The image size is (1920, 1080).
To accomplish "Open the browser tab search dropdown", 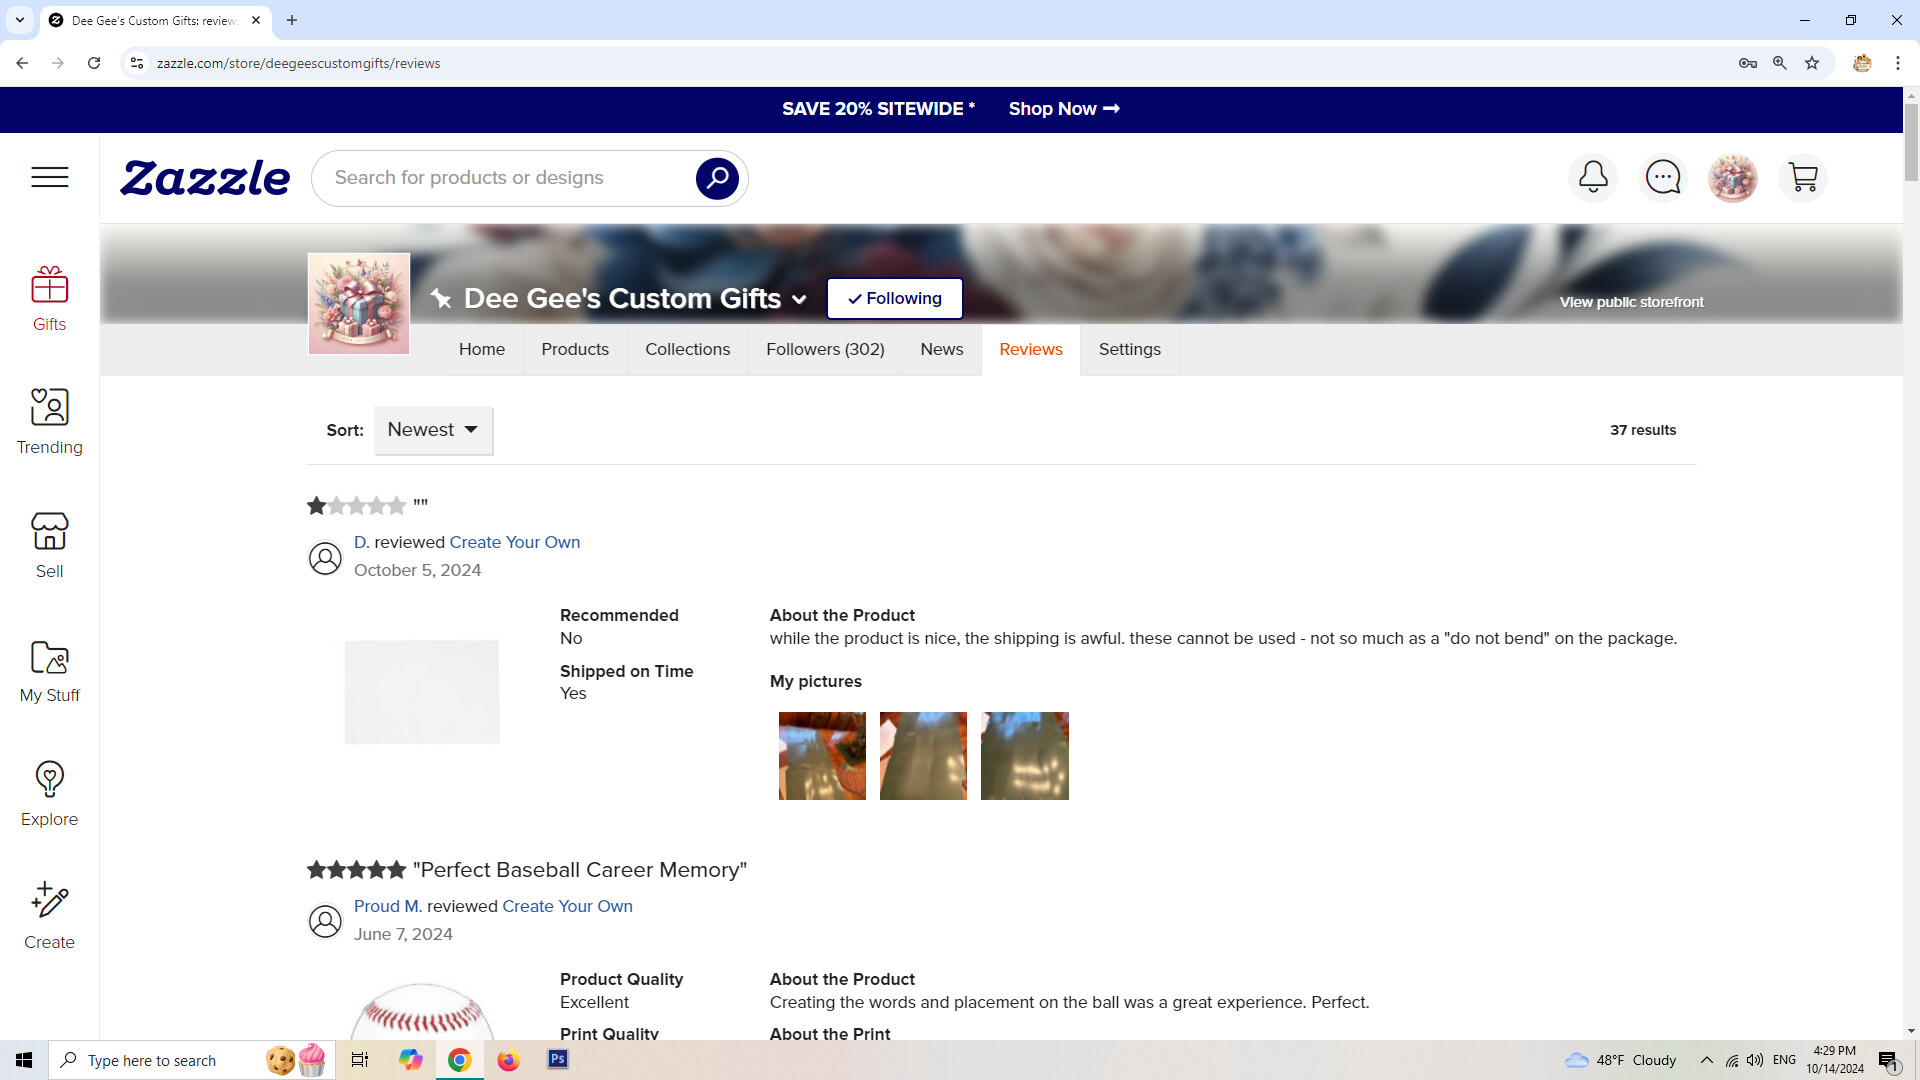I will (x=20, y=20).
